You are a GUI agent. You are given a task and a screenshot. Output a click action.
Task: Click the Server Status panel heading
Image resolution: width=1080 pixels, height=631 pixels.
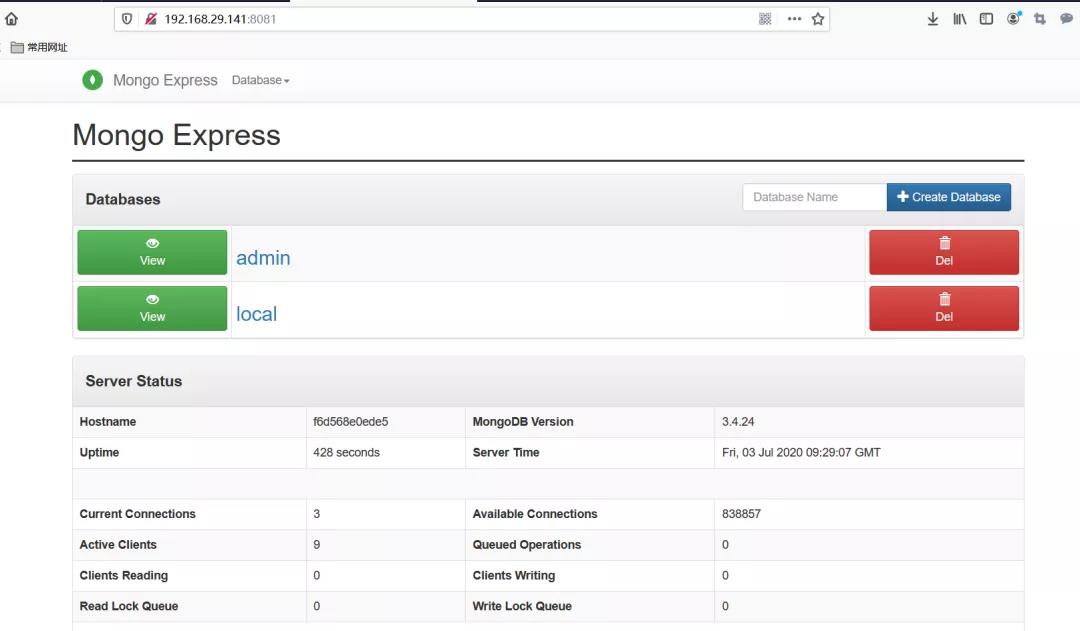tap(134, 381)
